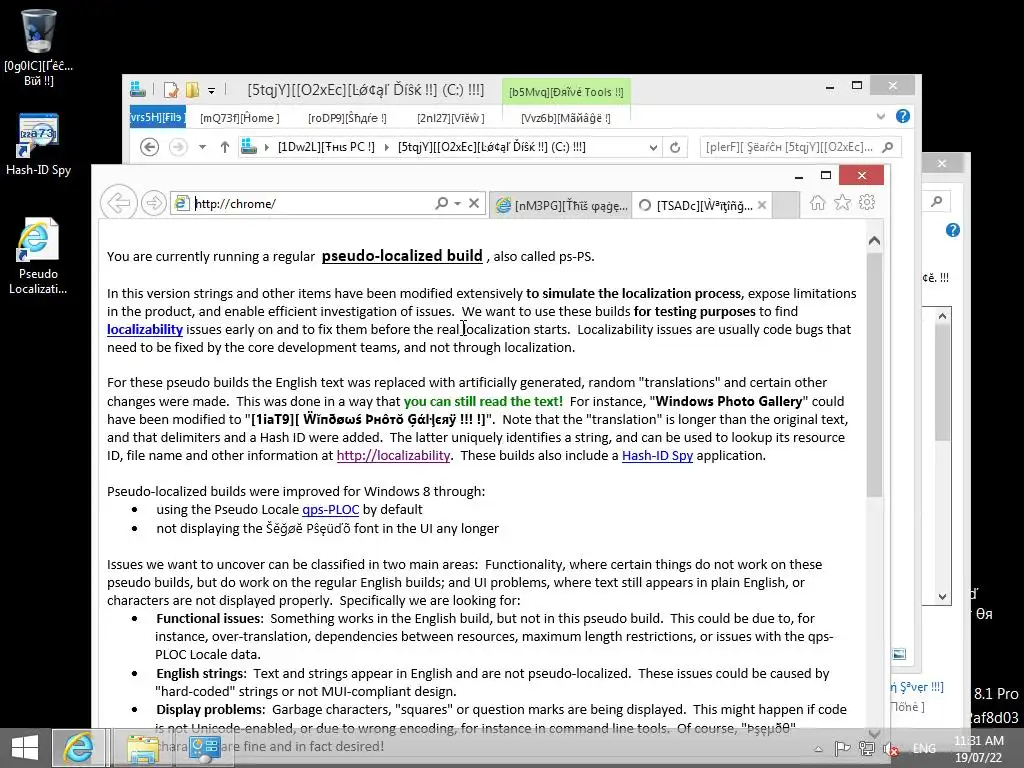Go up one level in File Explorer
Screen dimensions: 1024x768
coord(225,147)
